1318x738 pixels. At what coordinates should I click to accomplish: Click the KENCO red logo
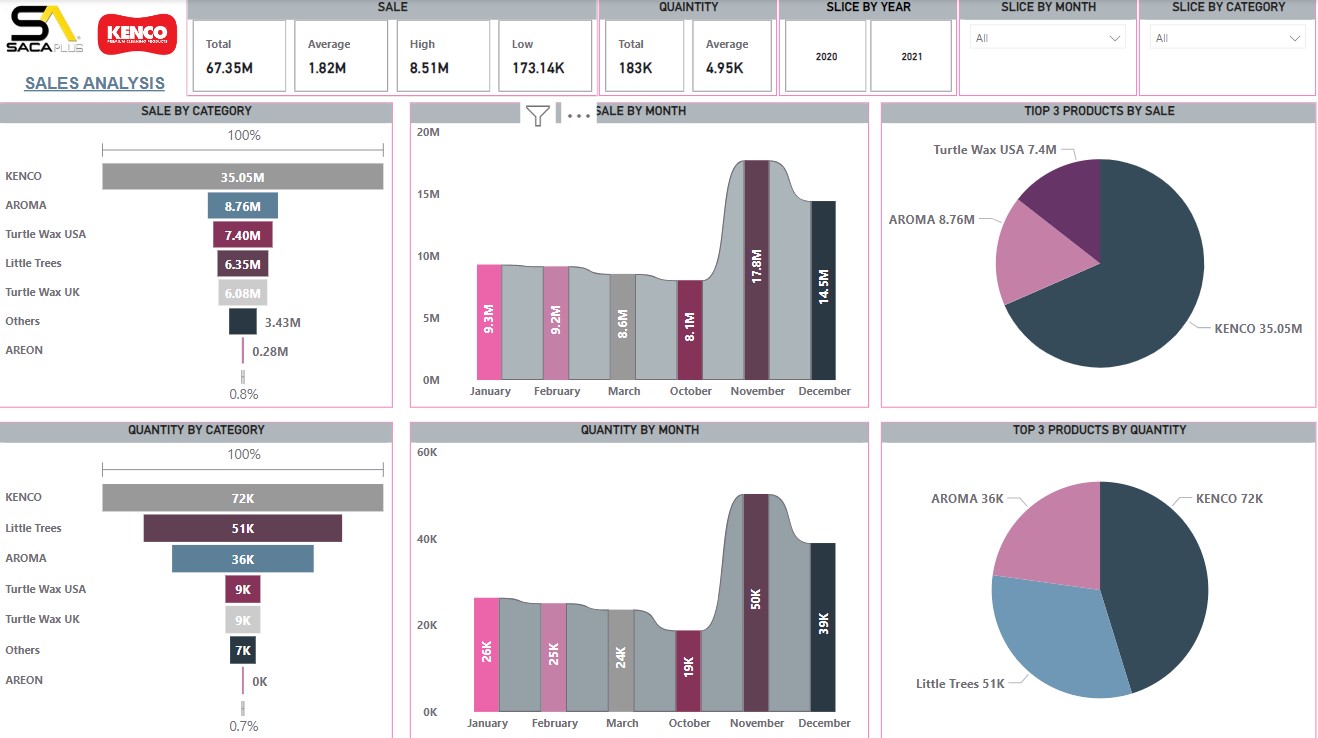point(137,34)
